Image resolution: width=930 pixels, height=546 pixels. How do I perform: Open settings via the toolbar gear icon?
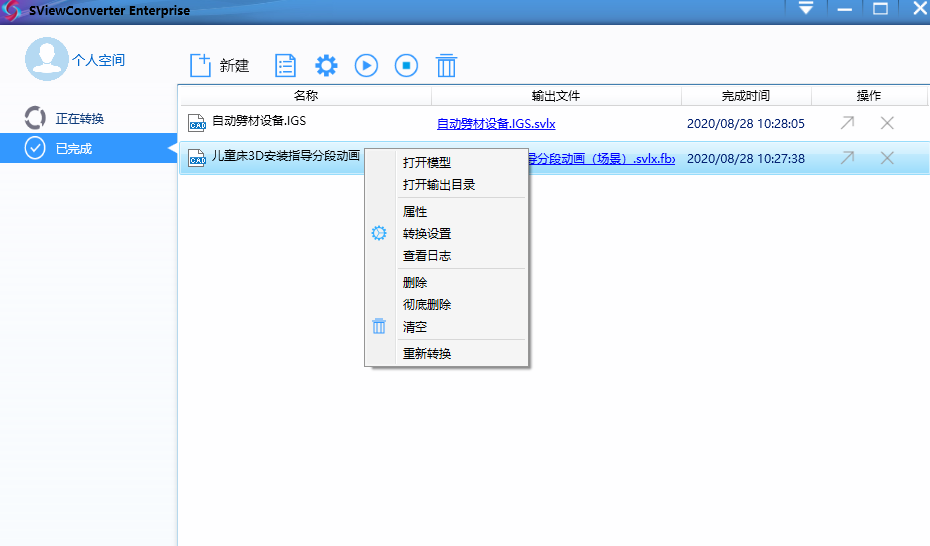[326, 66]
